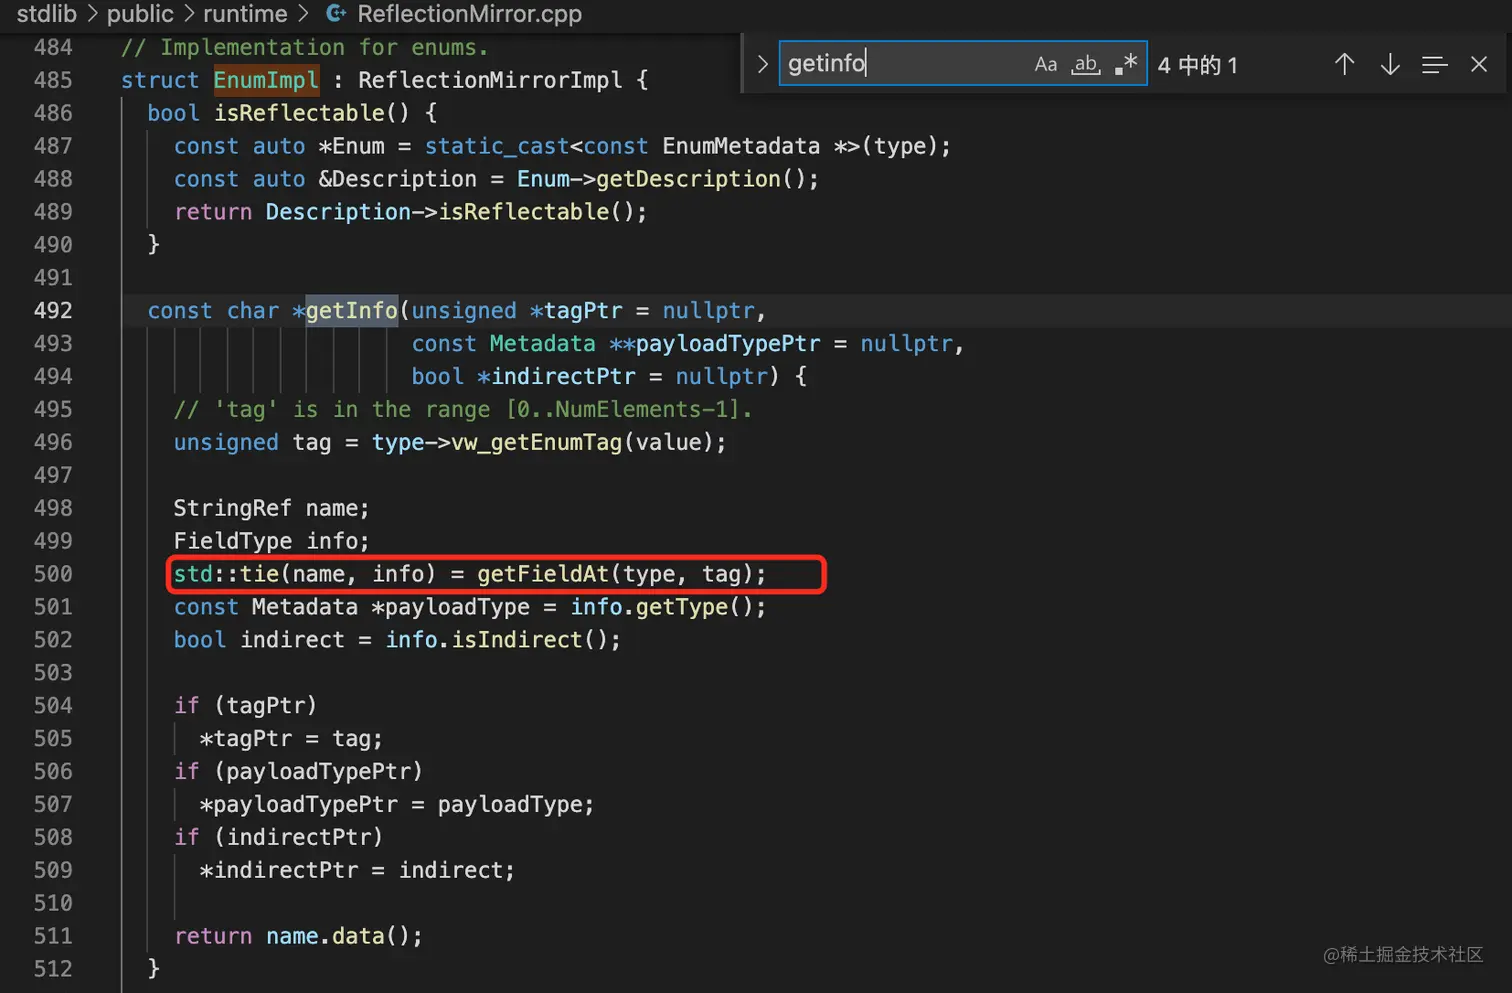The image size is (1512, 993).
Task: Toggle Match Whole Word option
Action: (1085, 64)
